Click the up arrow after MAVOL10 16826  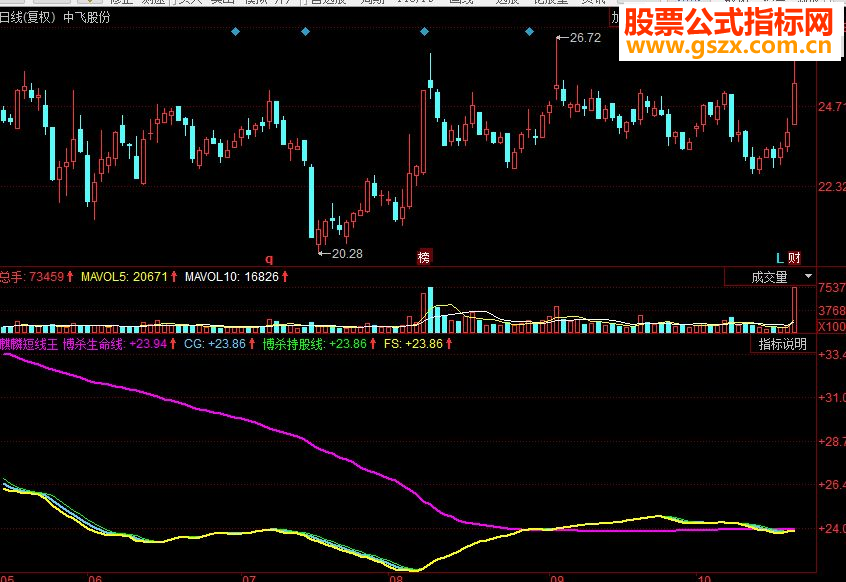pos(283,273)
